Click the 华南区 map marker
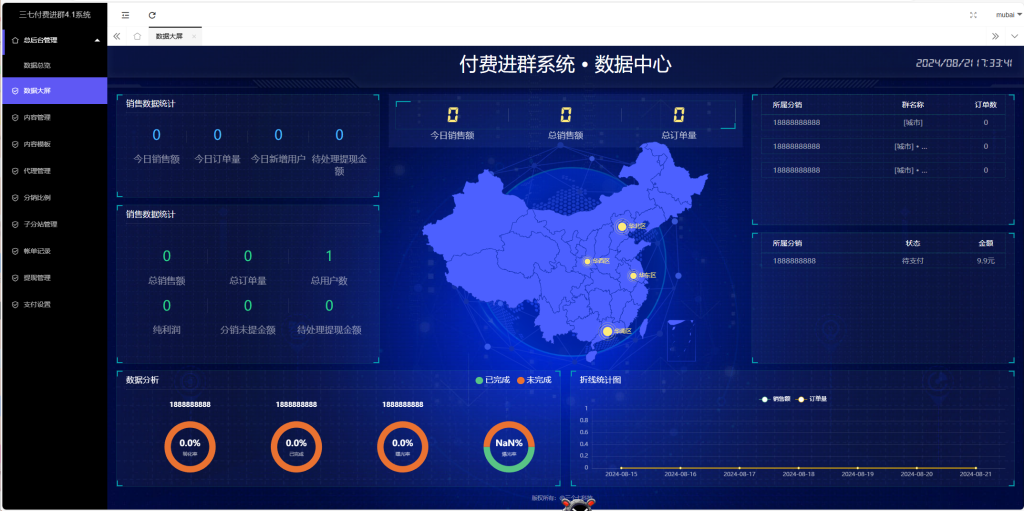The height and width of the screenshot is (511, 1024). point(607,331)
